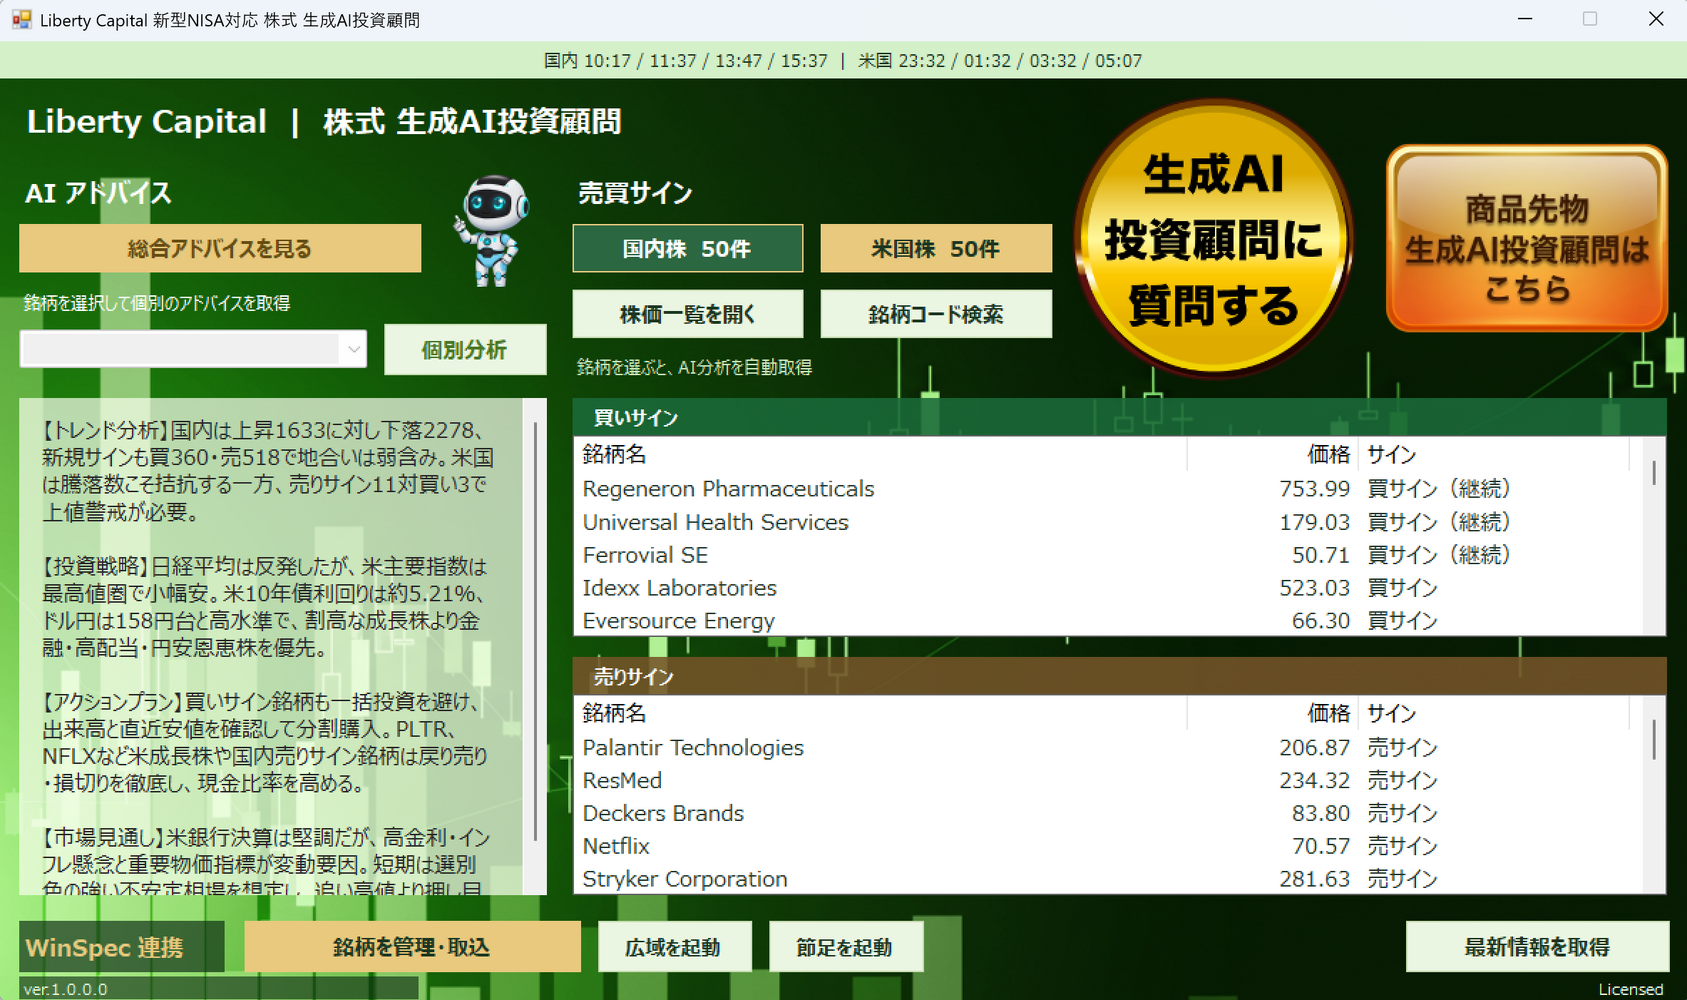Ask the 生成AI投資顧問に質問する gold button
The image size is (1687, 1000).
coord(1213,238)
